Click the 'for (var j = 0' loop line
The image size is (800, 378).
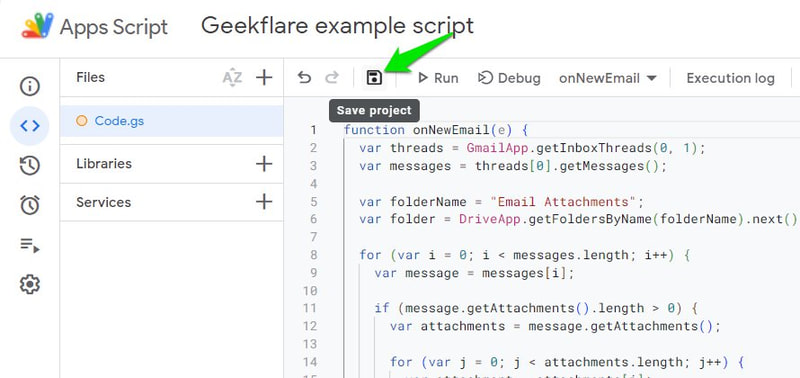[x=567, y=362]
